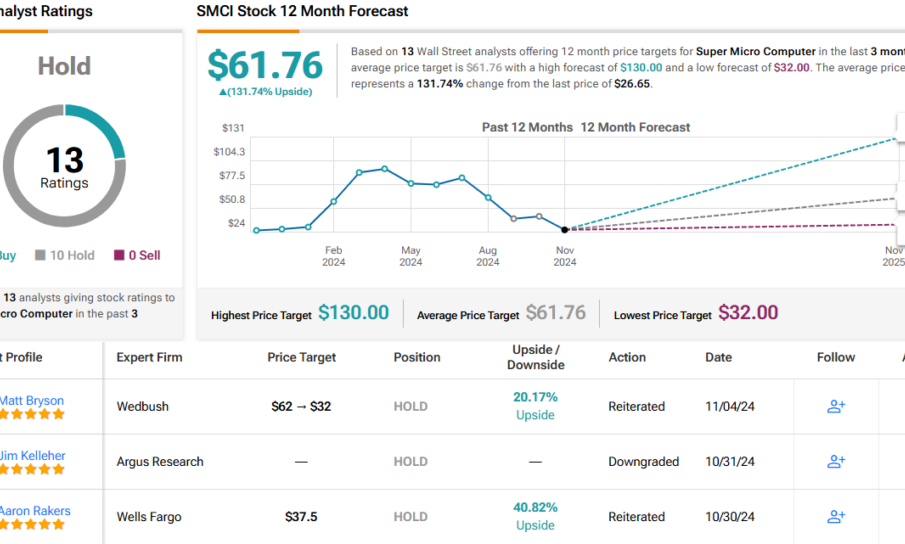The height and width of the screenshot is (544, 905).
Task: Click the $61.76 average price target value
Action: (x=556, y=313)
